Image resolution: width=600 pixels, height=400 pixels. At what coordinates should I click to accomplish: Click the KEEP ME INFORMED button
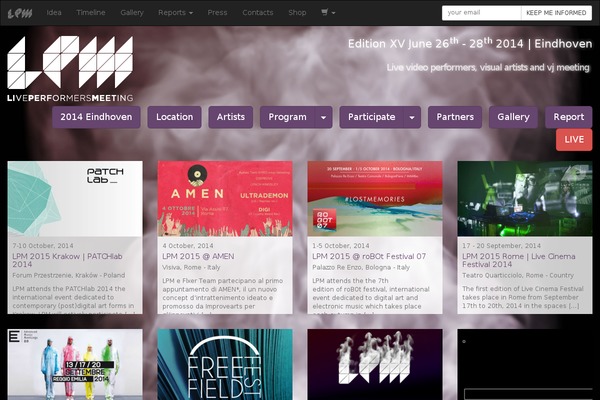point(556,13)
